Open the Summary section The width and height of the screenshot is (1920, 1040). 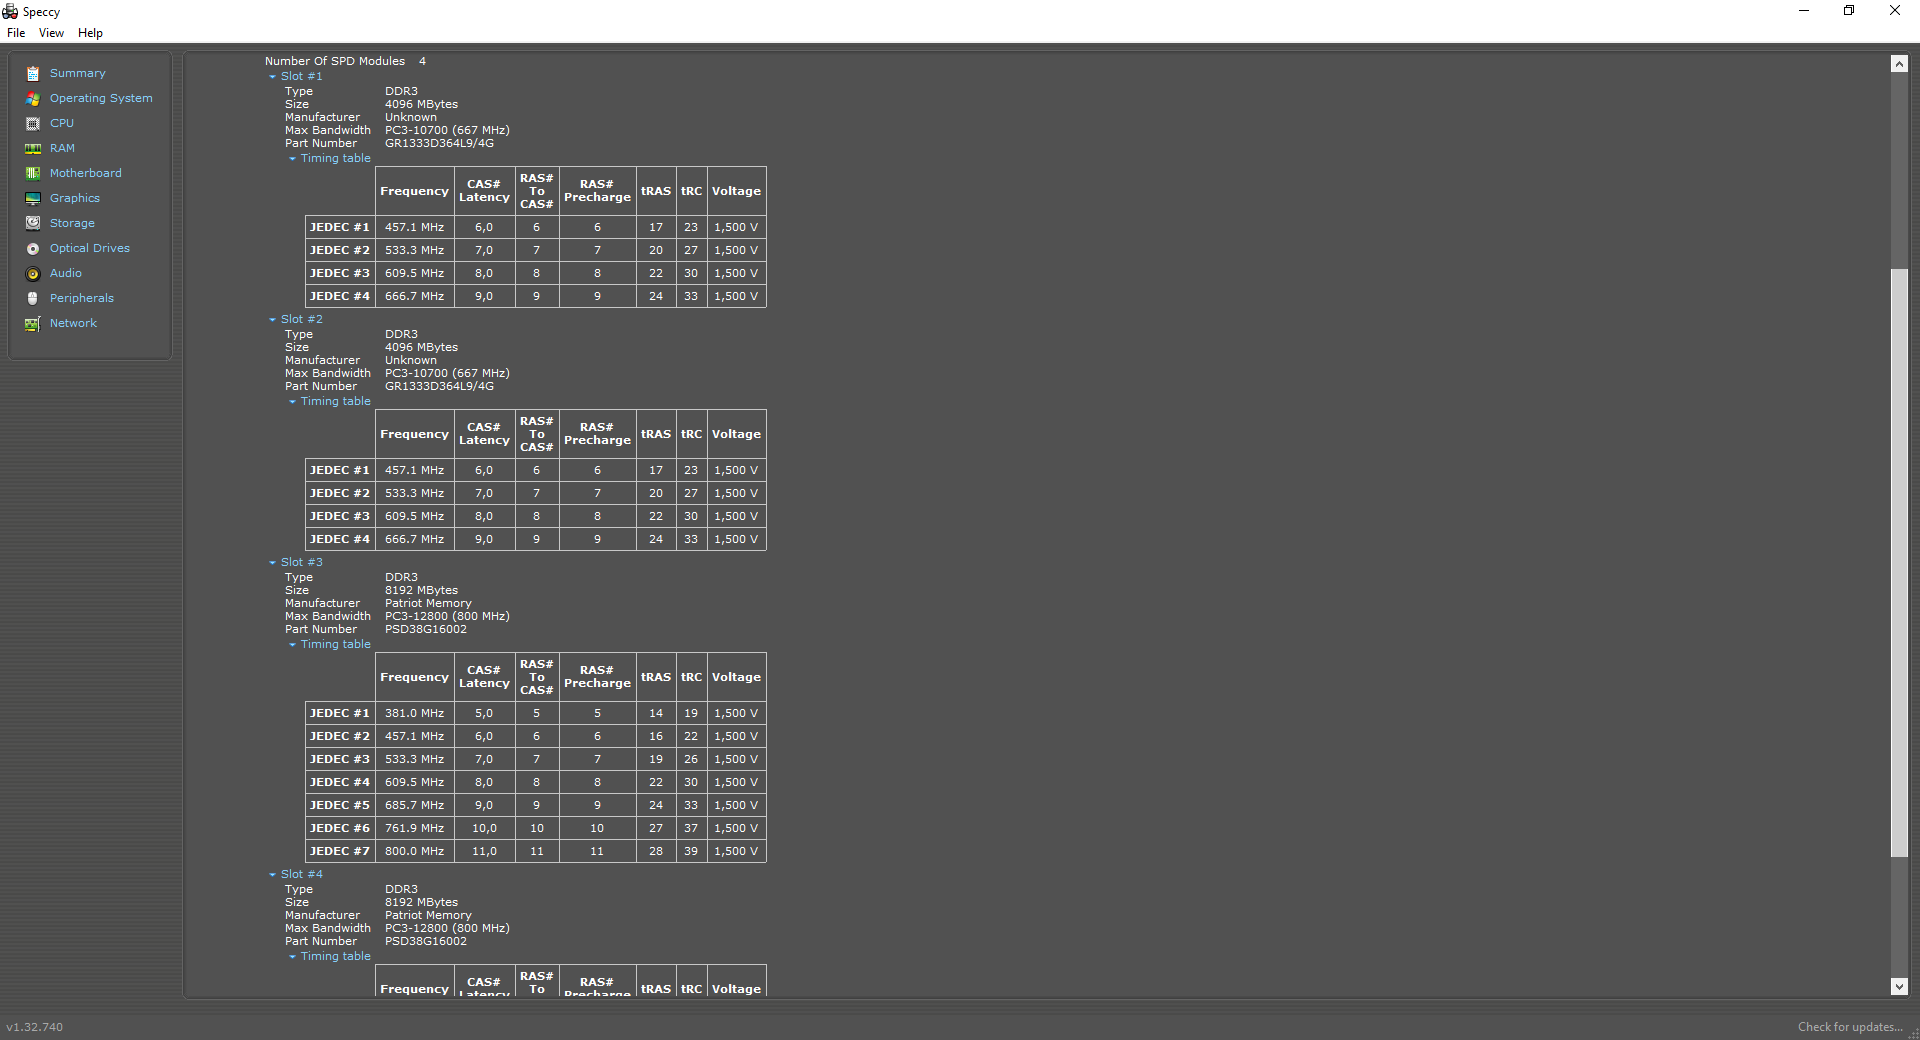pos(77,73)
